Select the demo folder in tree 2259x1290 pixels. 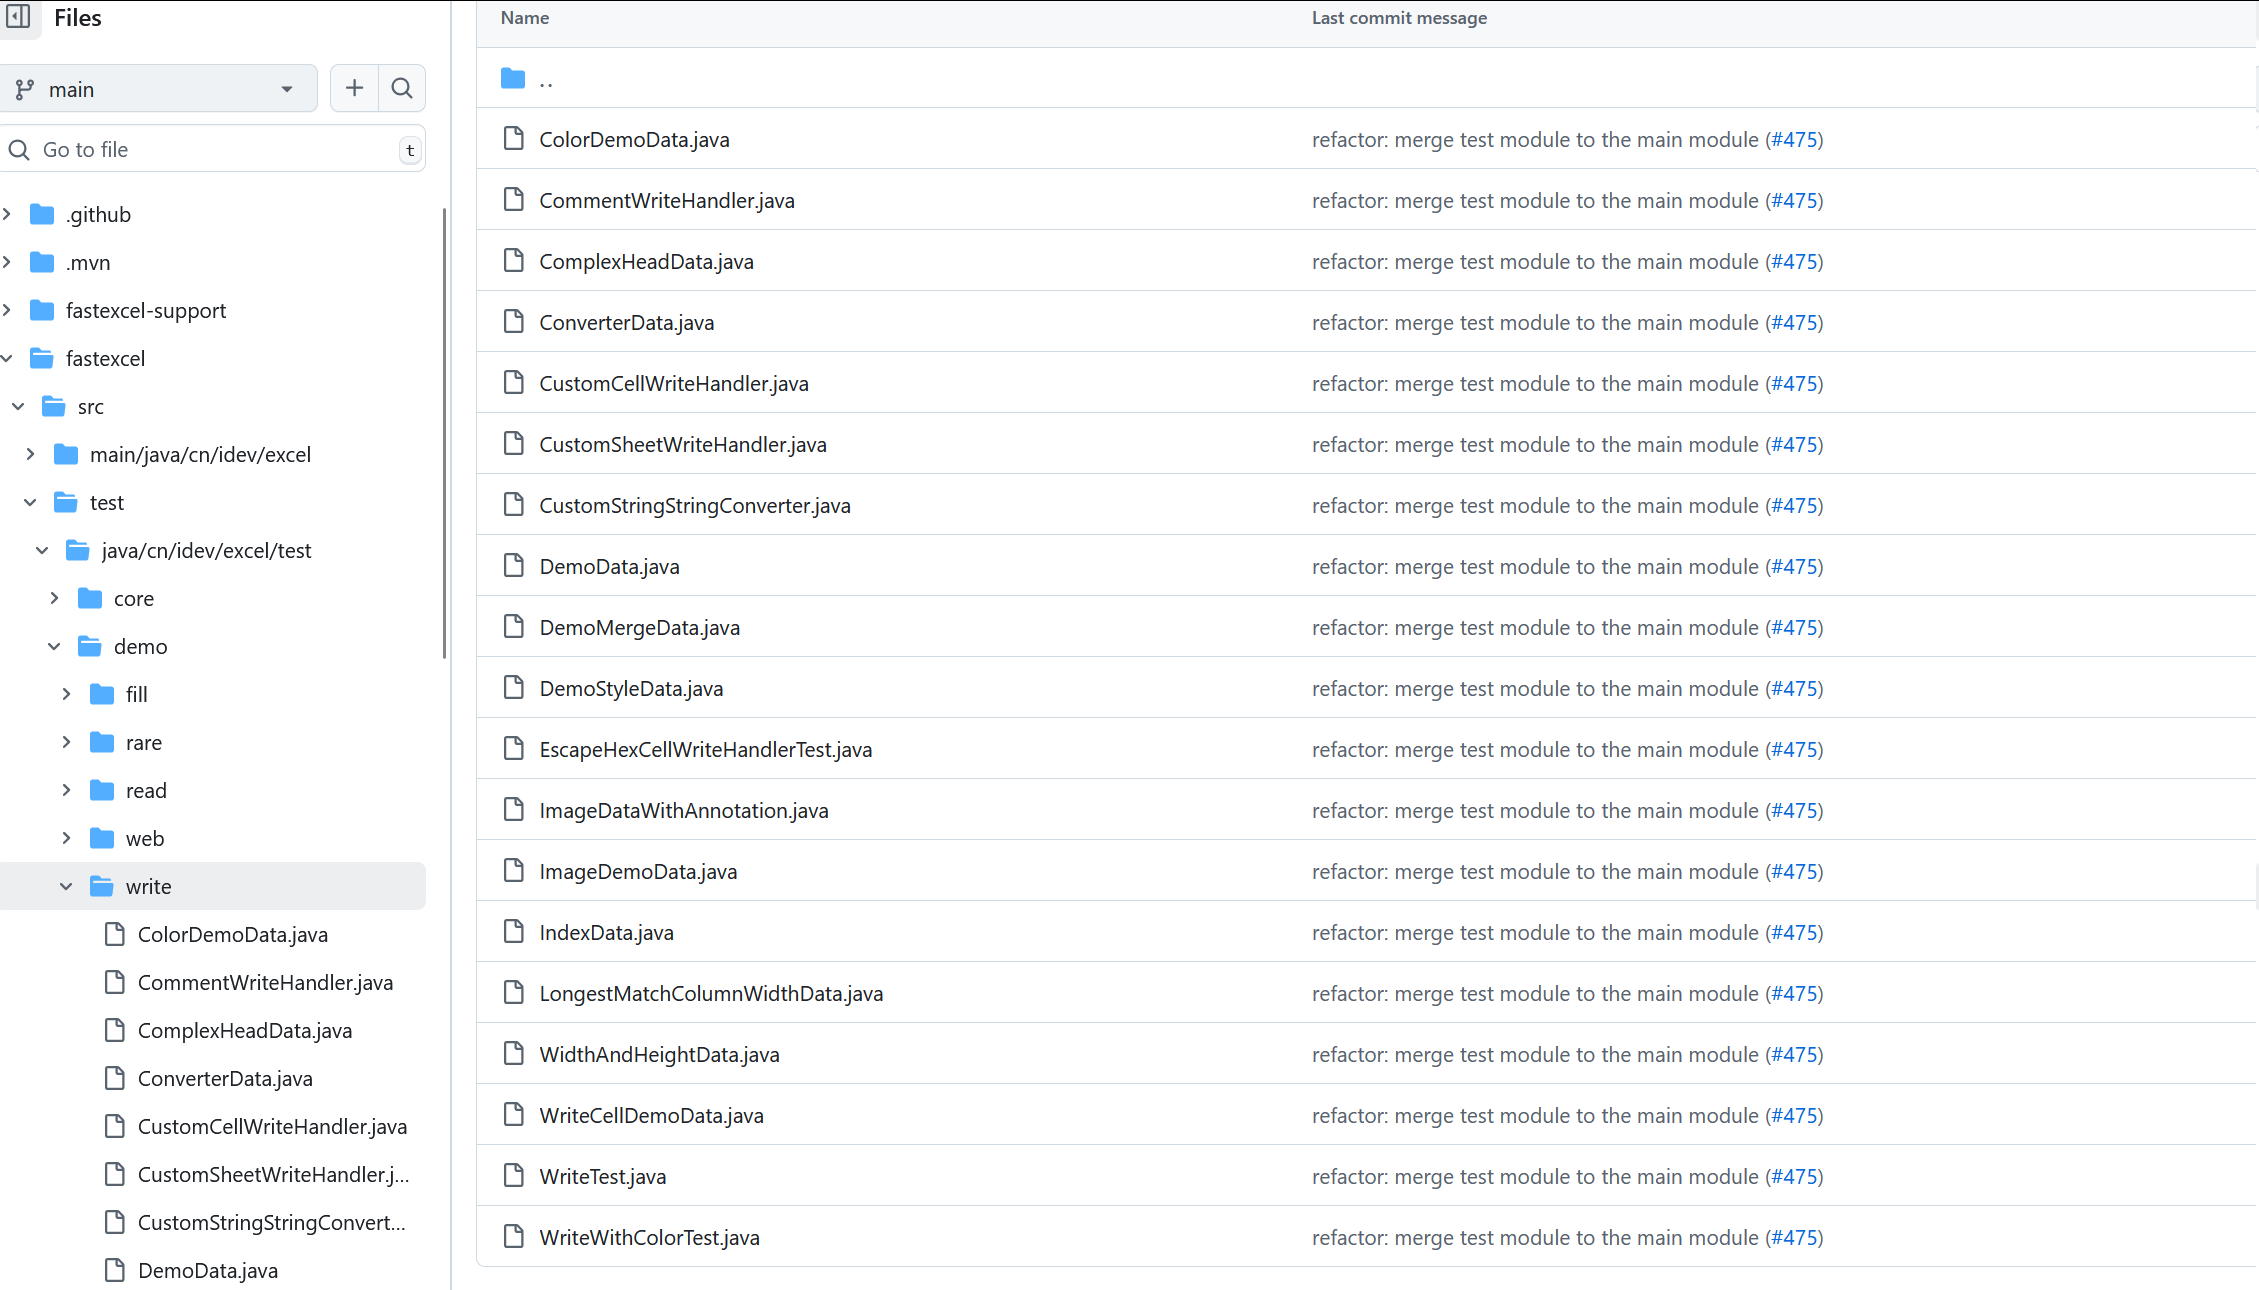(140, 646)
